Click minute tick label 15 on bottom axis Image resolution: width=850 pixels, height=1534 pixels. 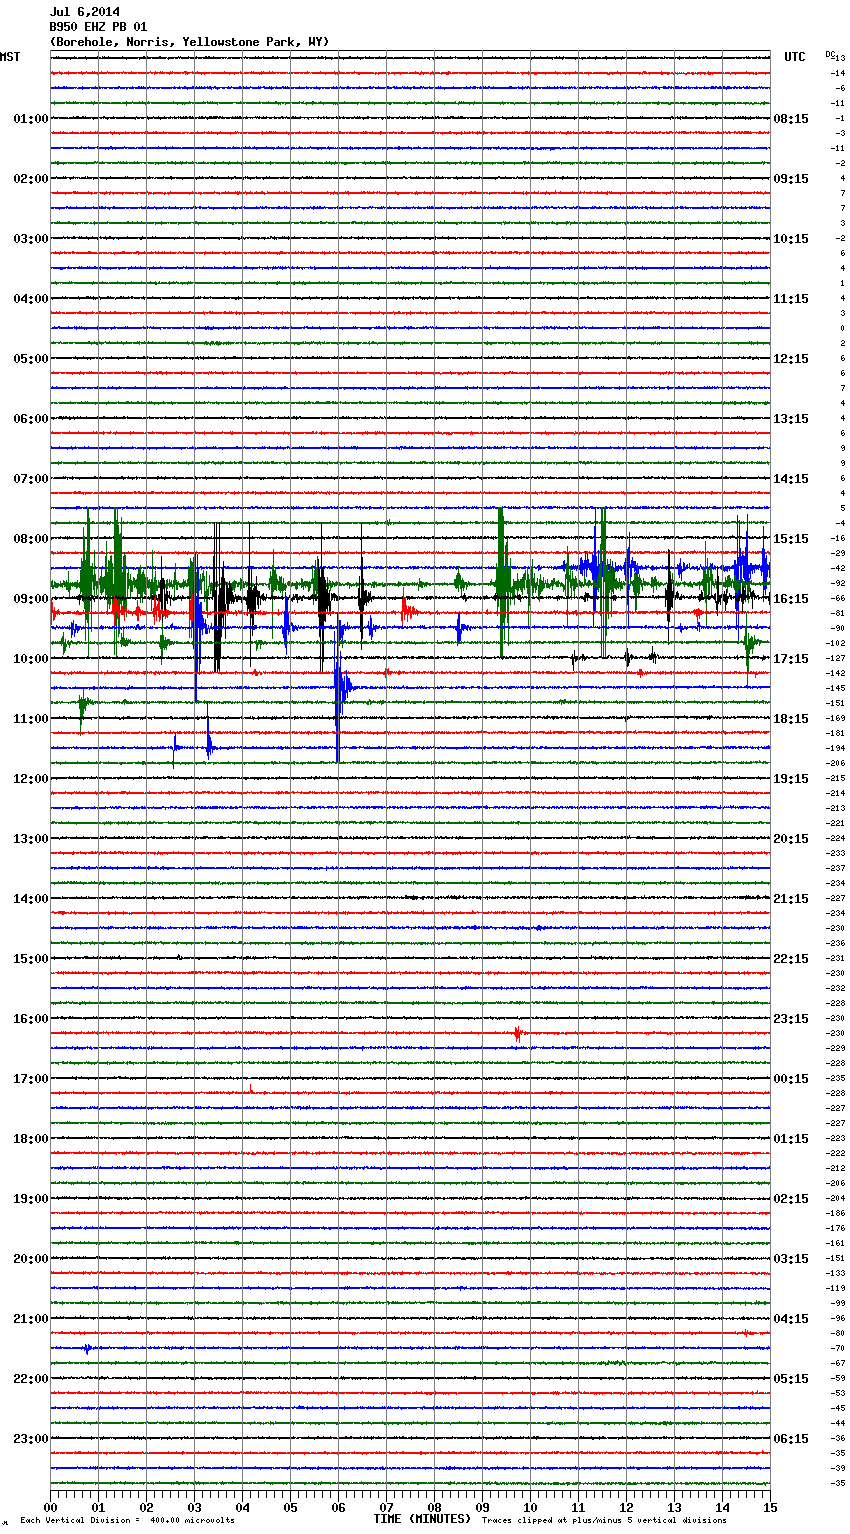(770, 1507)
